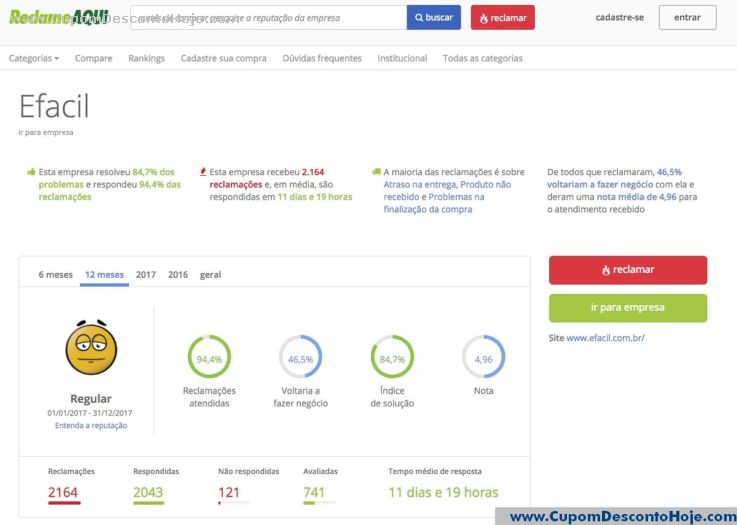Click the green truck icon beside complaint topics
This screenshot has width=737, height=525.
click(x=376, y=172)
